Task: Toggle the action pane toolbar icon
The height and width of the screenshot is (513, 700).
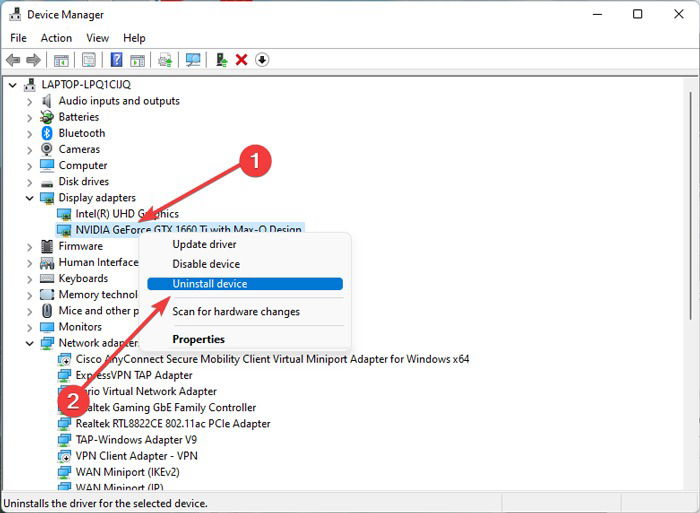Action: point(138,60)
